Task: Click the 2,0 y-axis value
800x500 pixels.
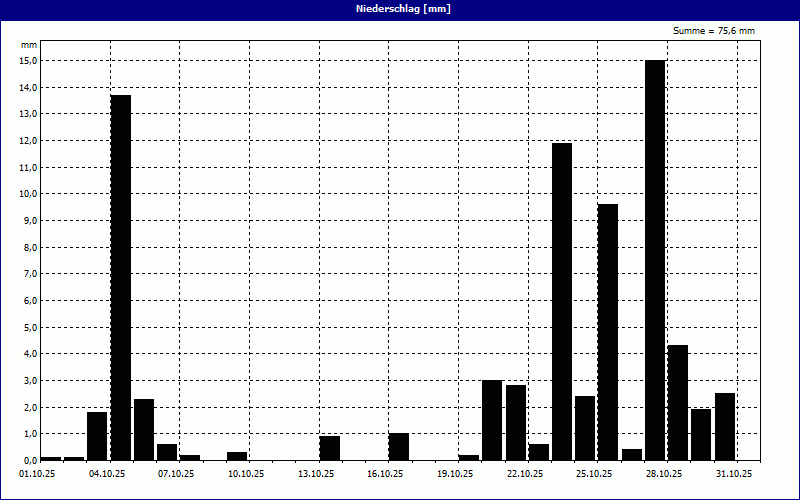Action: [x=29, y=407]
